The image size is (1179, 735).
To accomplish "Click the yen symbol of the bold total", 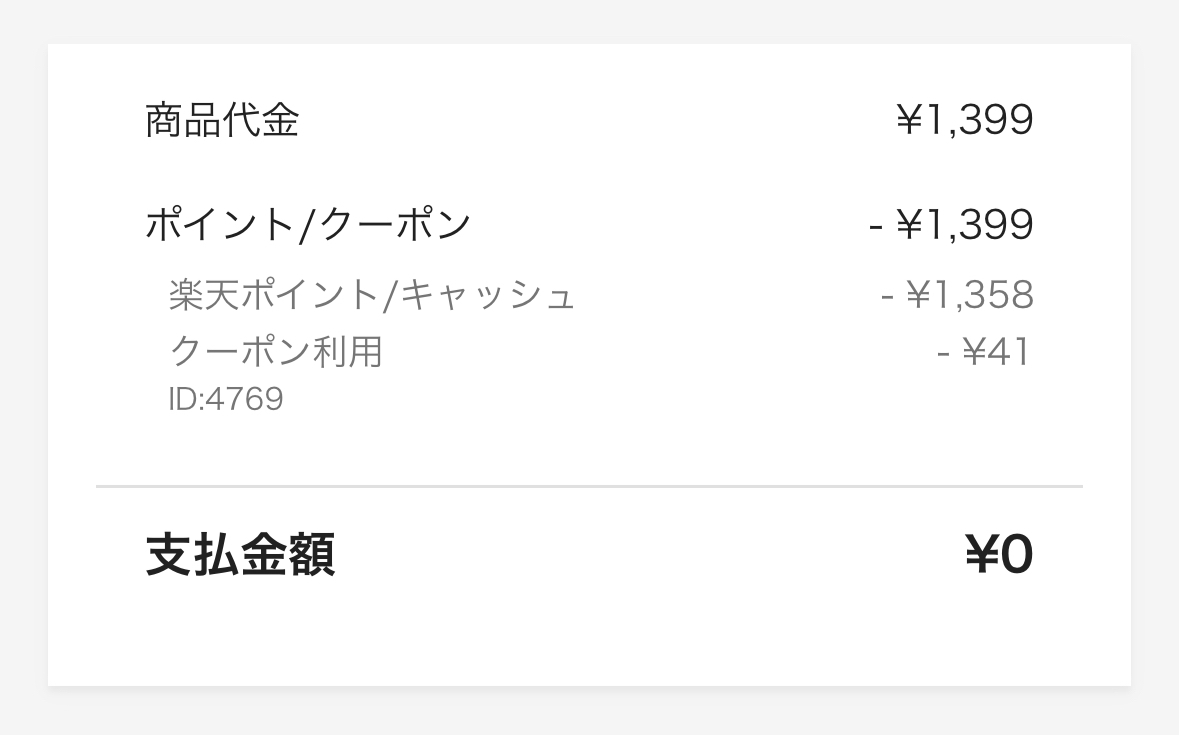I will (981, 554).
